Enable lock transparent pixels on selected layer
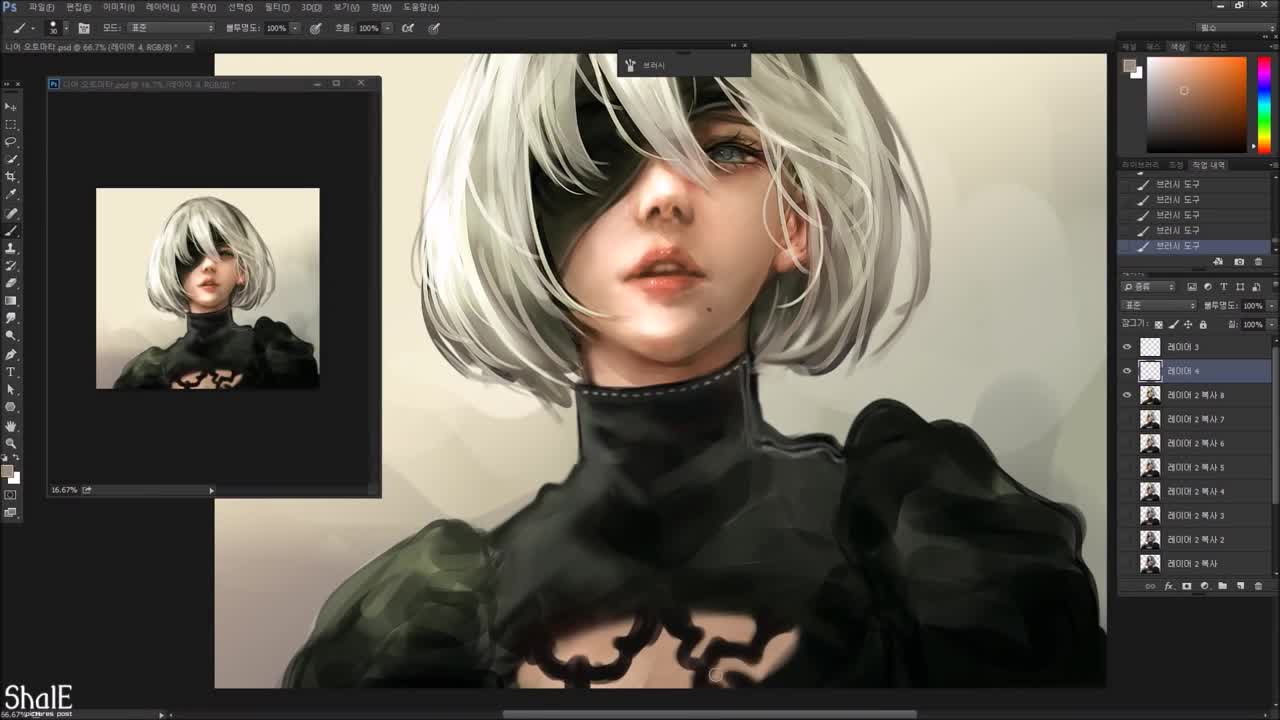This screenshot has width=1280, height=720. coord(1157,324)
